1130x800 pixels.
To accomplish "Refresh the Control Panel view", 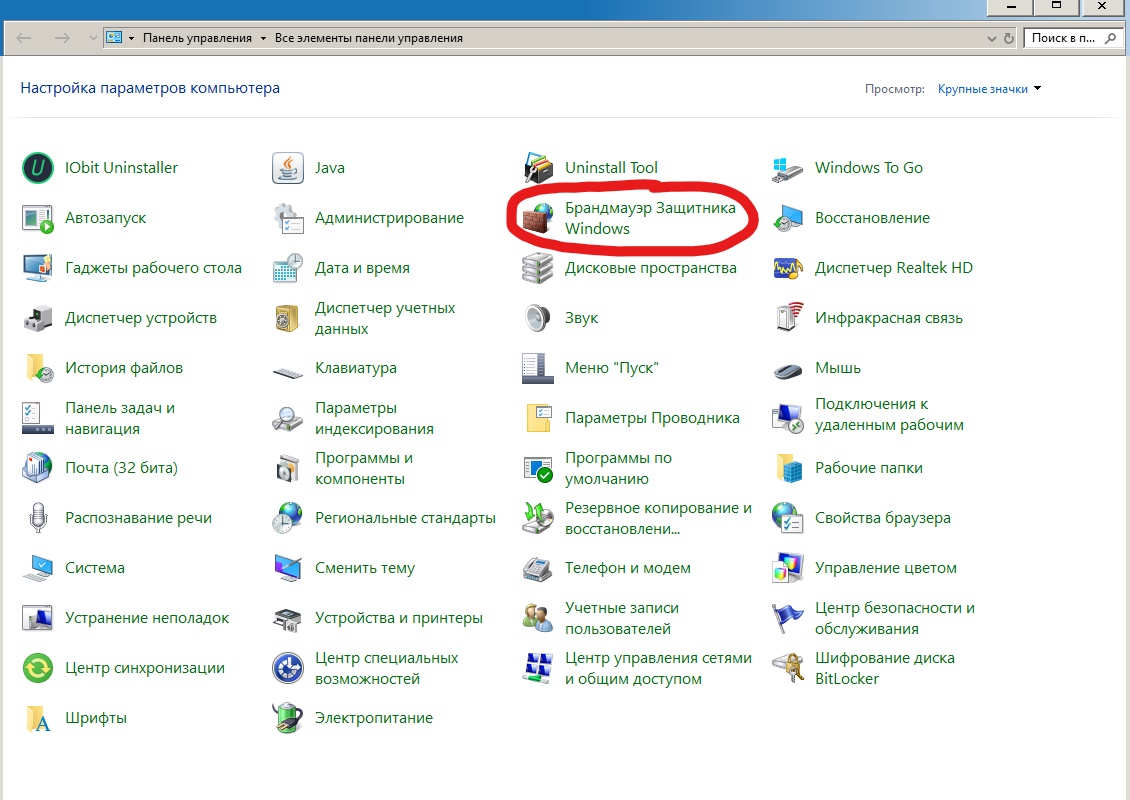I will (x=1009, y=38).
